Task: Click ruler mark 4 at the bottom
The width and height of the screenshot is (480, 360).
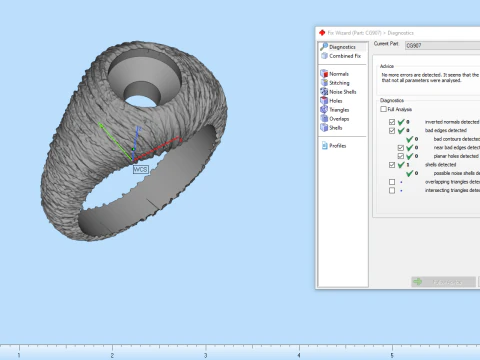Action: (x=299, y=355)
